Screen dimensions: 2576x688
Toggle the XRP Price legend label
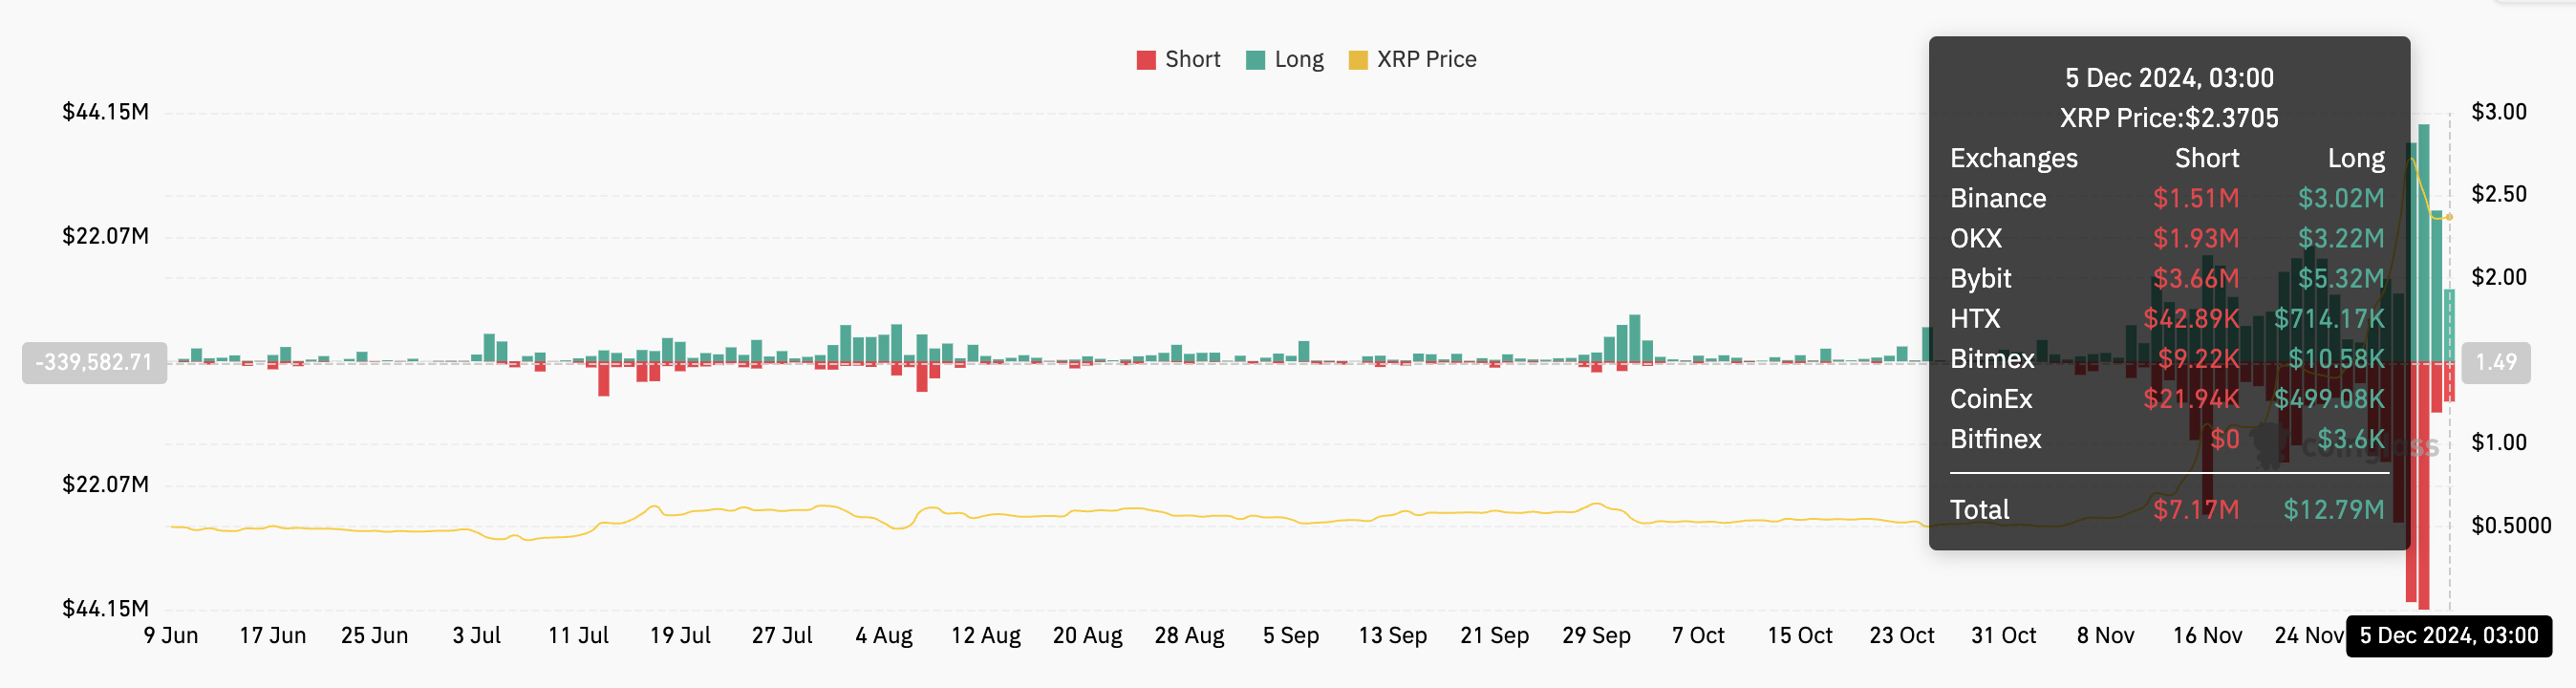(1426, 59)
